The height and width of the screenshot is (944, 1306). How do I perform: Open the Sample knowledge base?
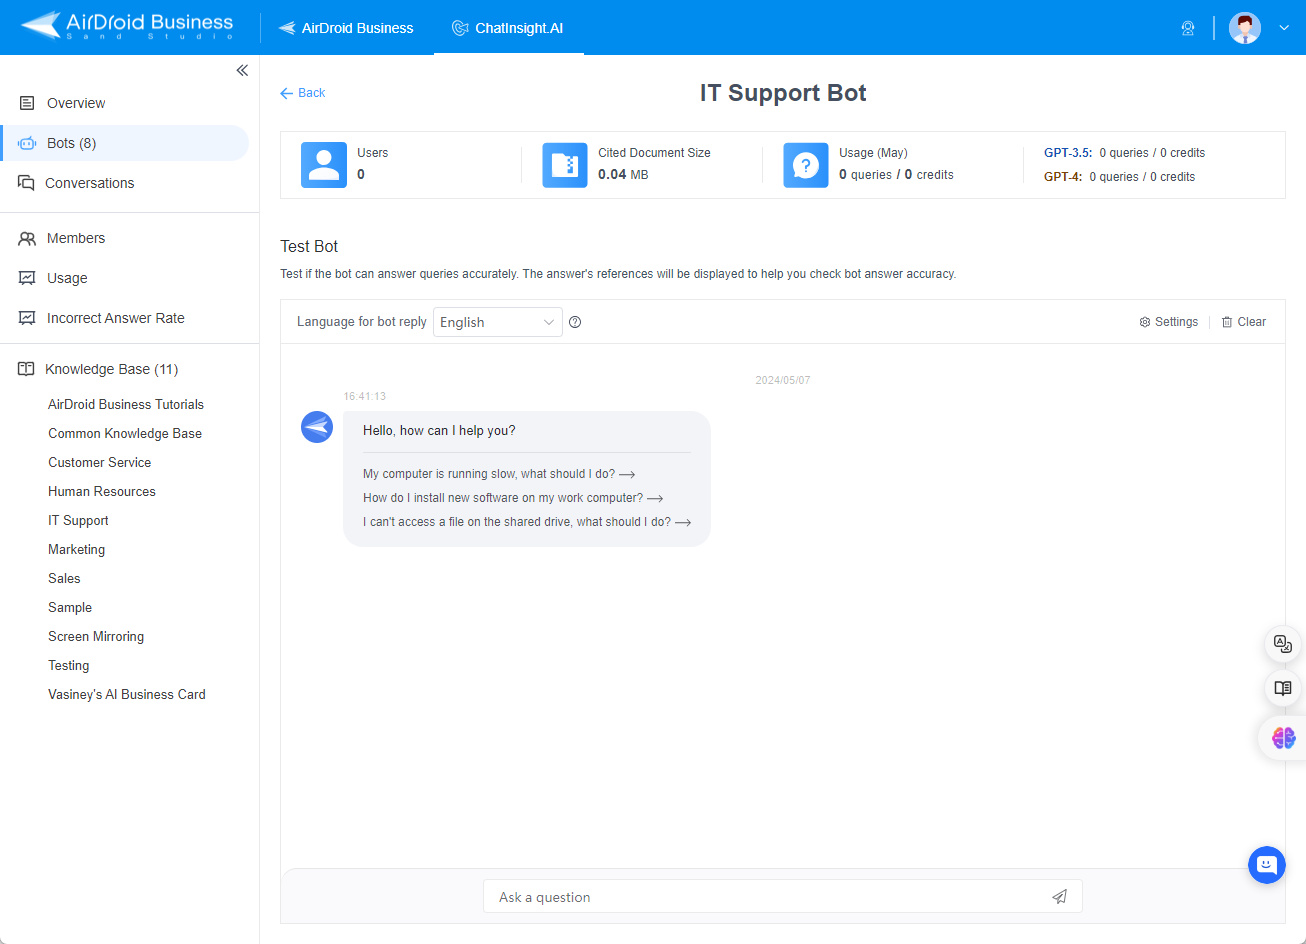coord(70,607)
